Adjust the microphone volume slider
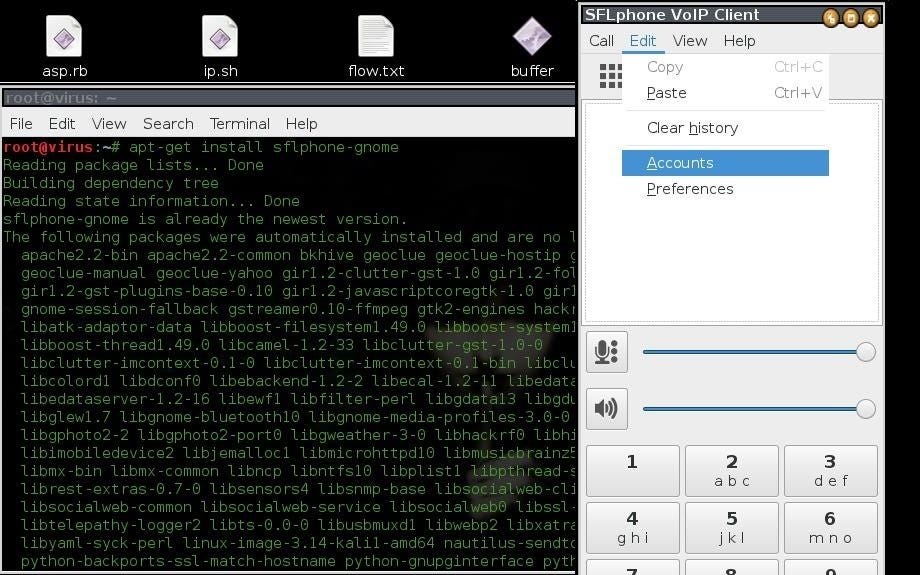Screen dimensions: 920x575 coord(759,352)
